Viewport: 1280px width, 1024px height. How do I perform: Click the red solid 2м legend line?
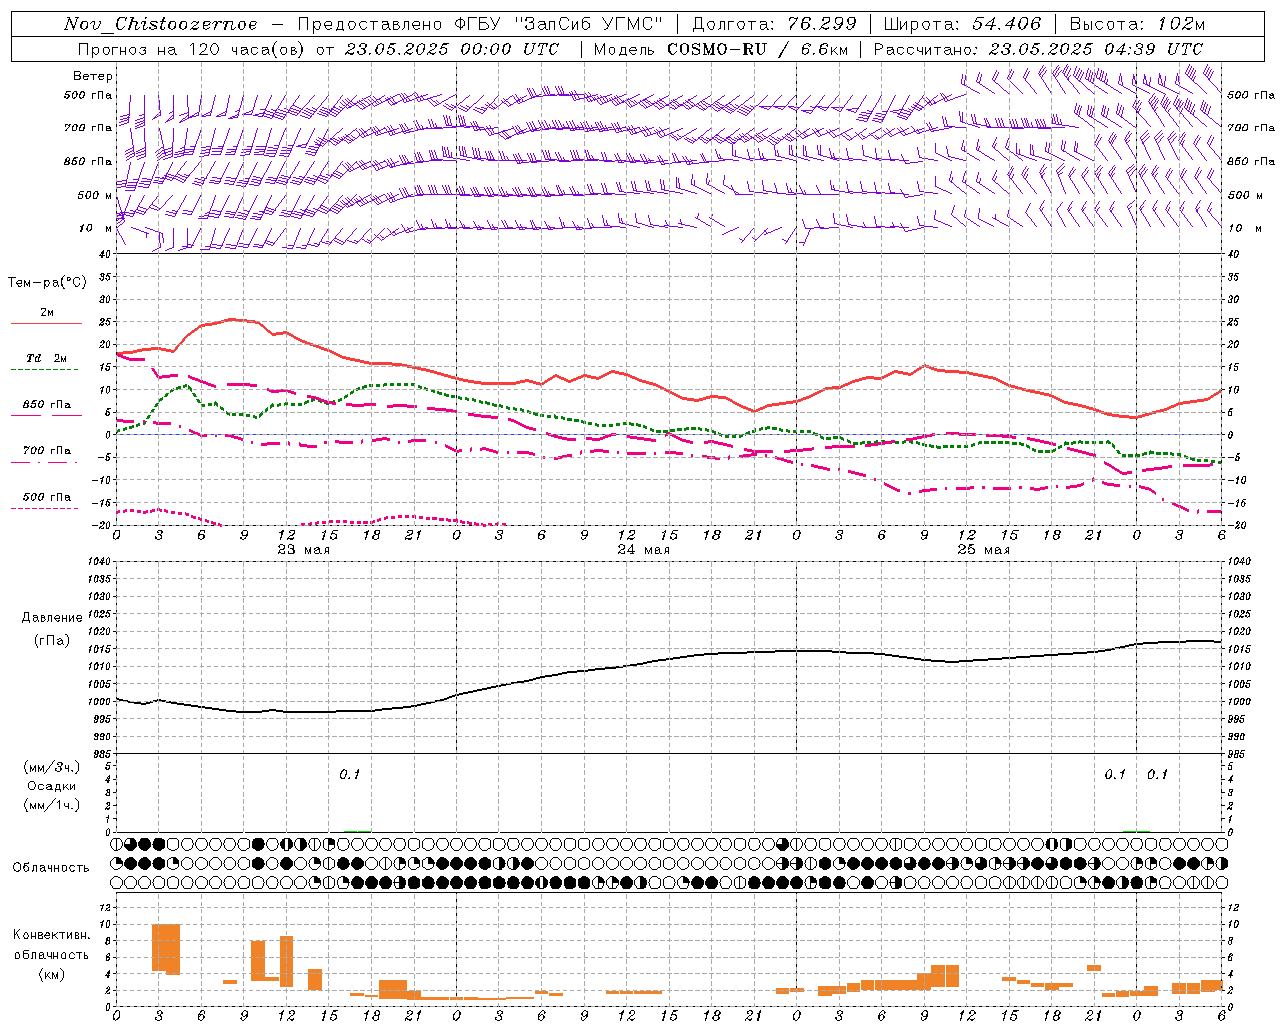click(46, 324)
